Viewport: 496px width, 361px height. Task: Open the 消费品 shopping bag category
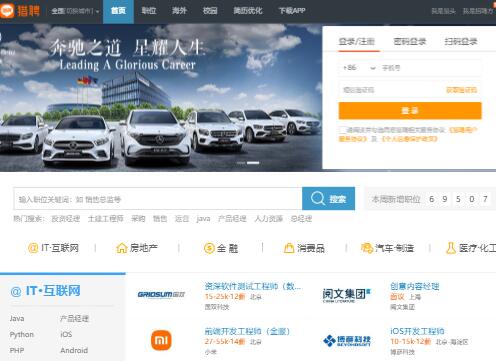coord(289,248)
